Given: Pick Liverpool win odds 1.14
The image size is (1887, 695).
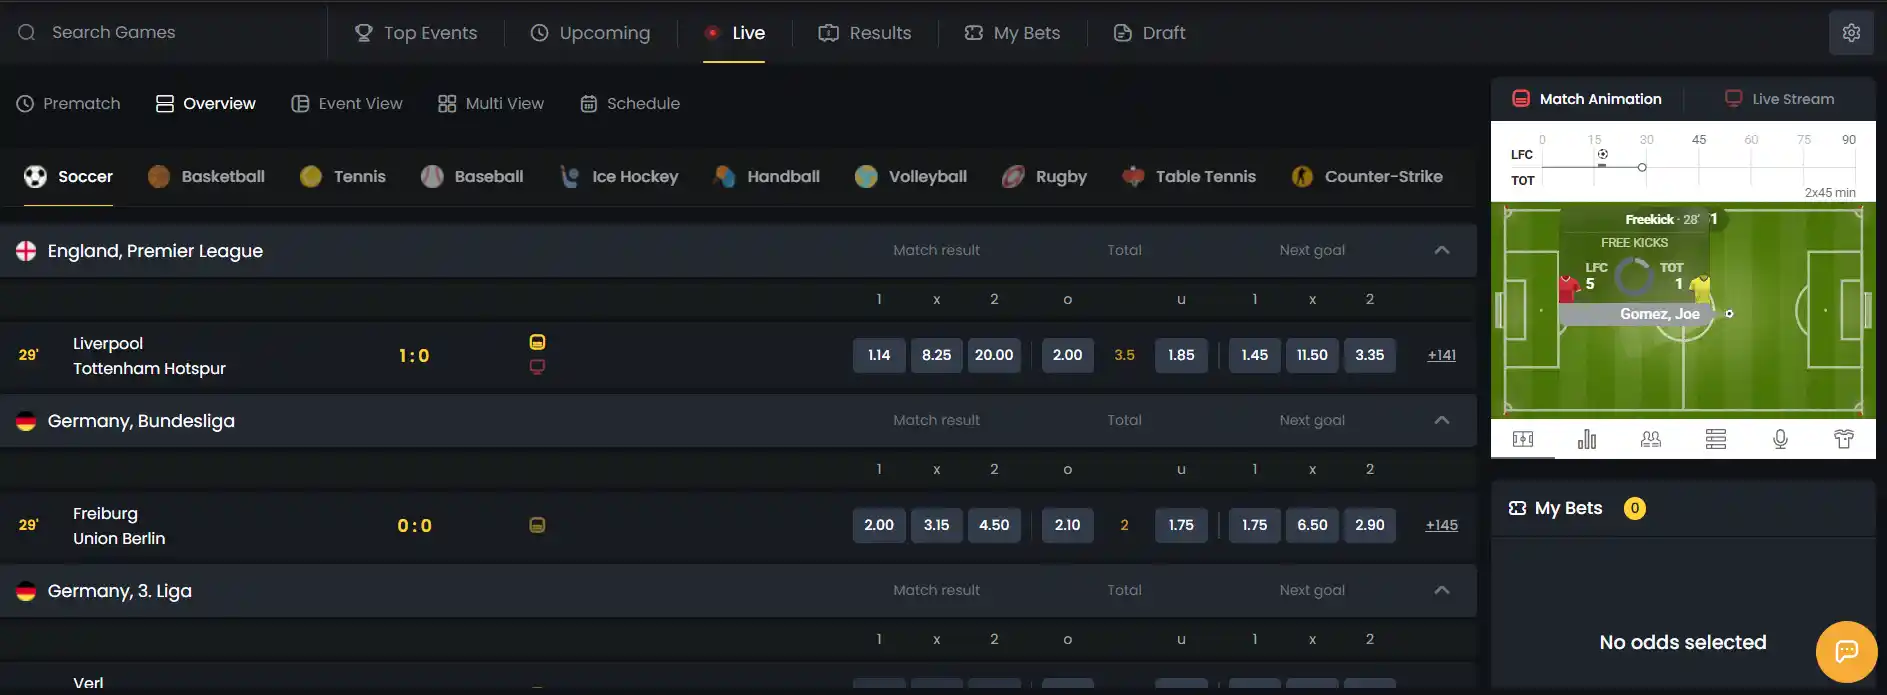Looking at the screenshot, I should click(x=879, y=355).
